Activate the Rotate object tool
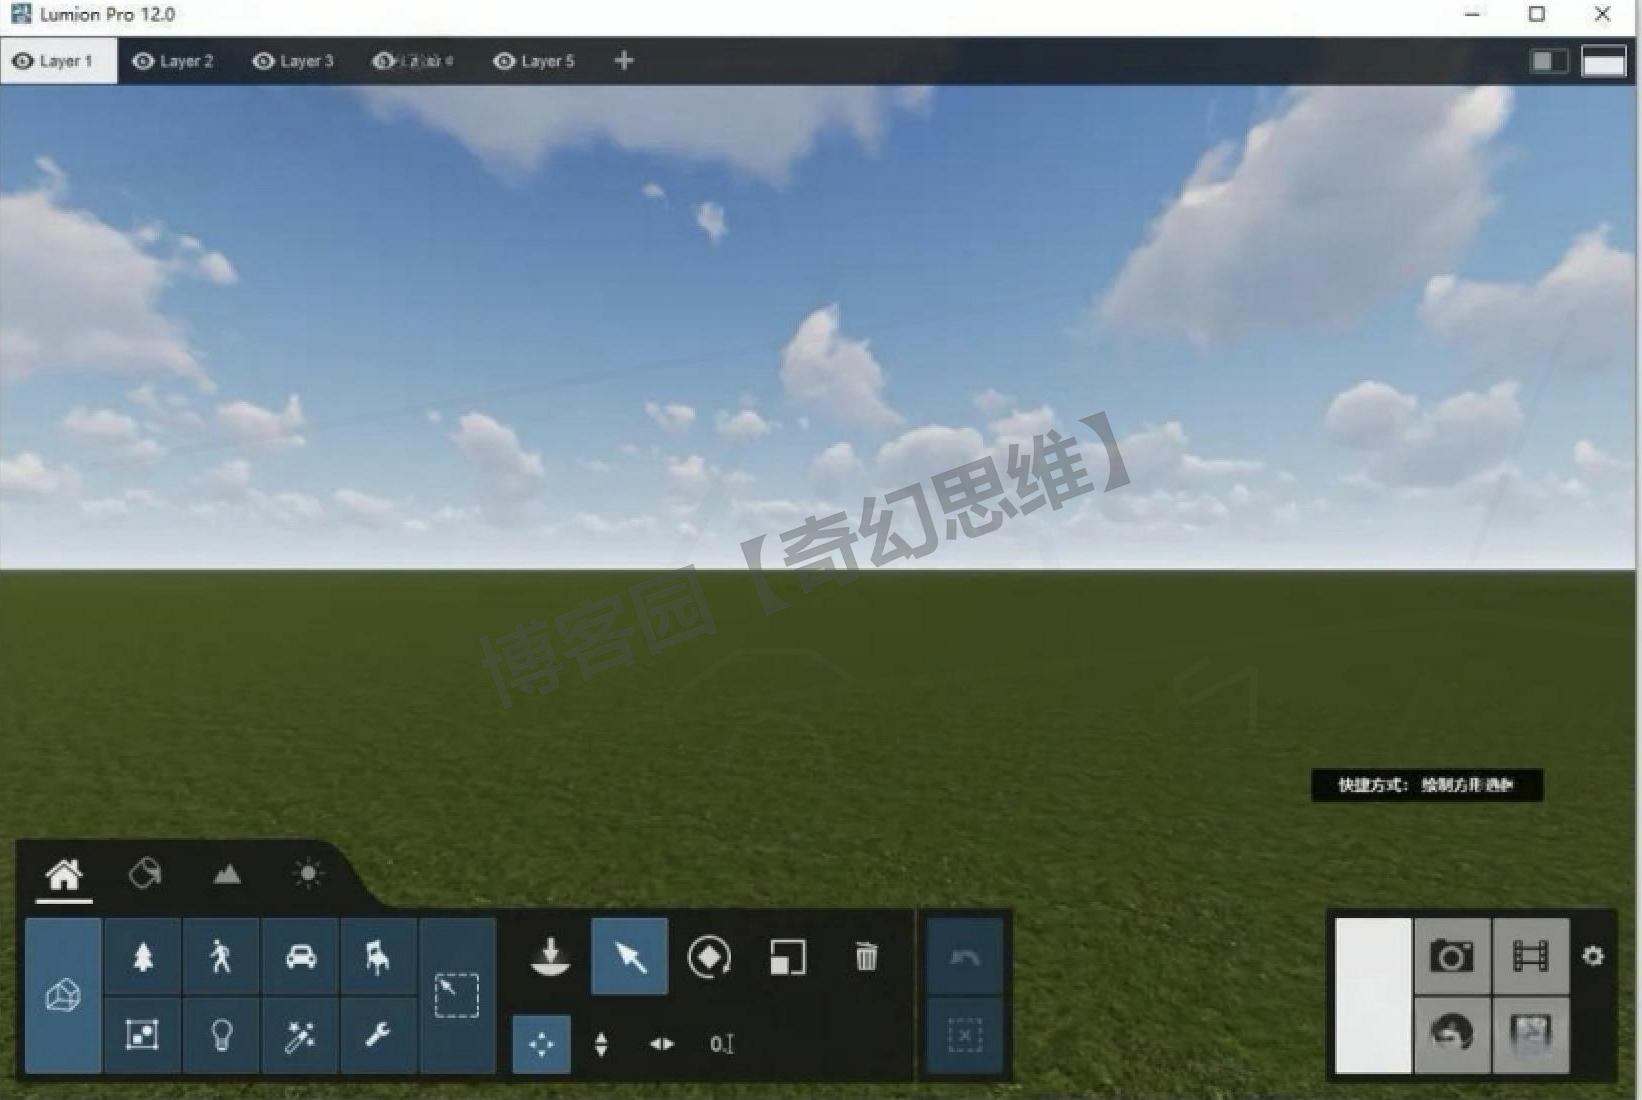The width and height of the screenshot is (1642, 1100). click(x=709, y=957)
